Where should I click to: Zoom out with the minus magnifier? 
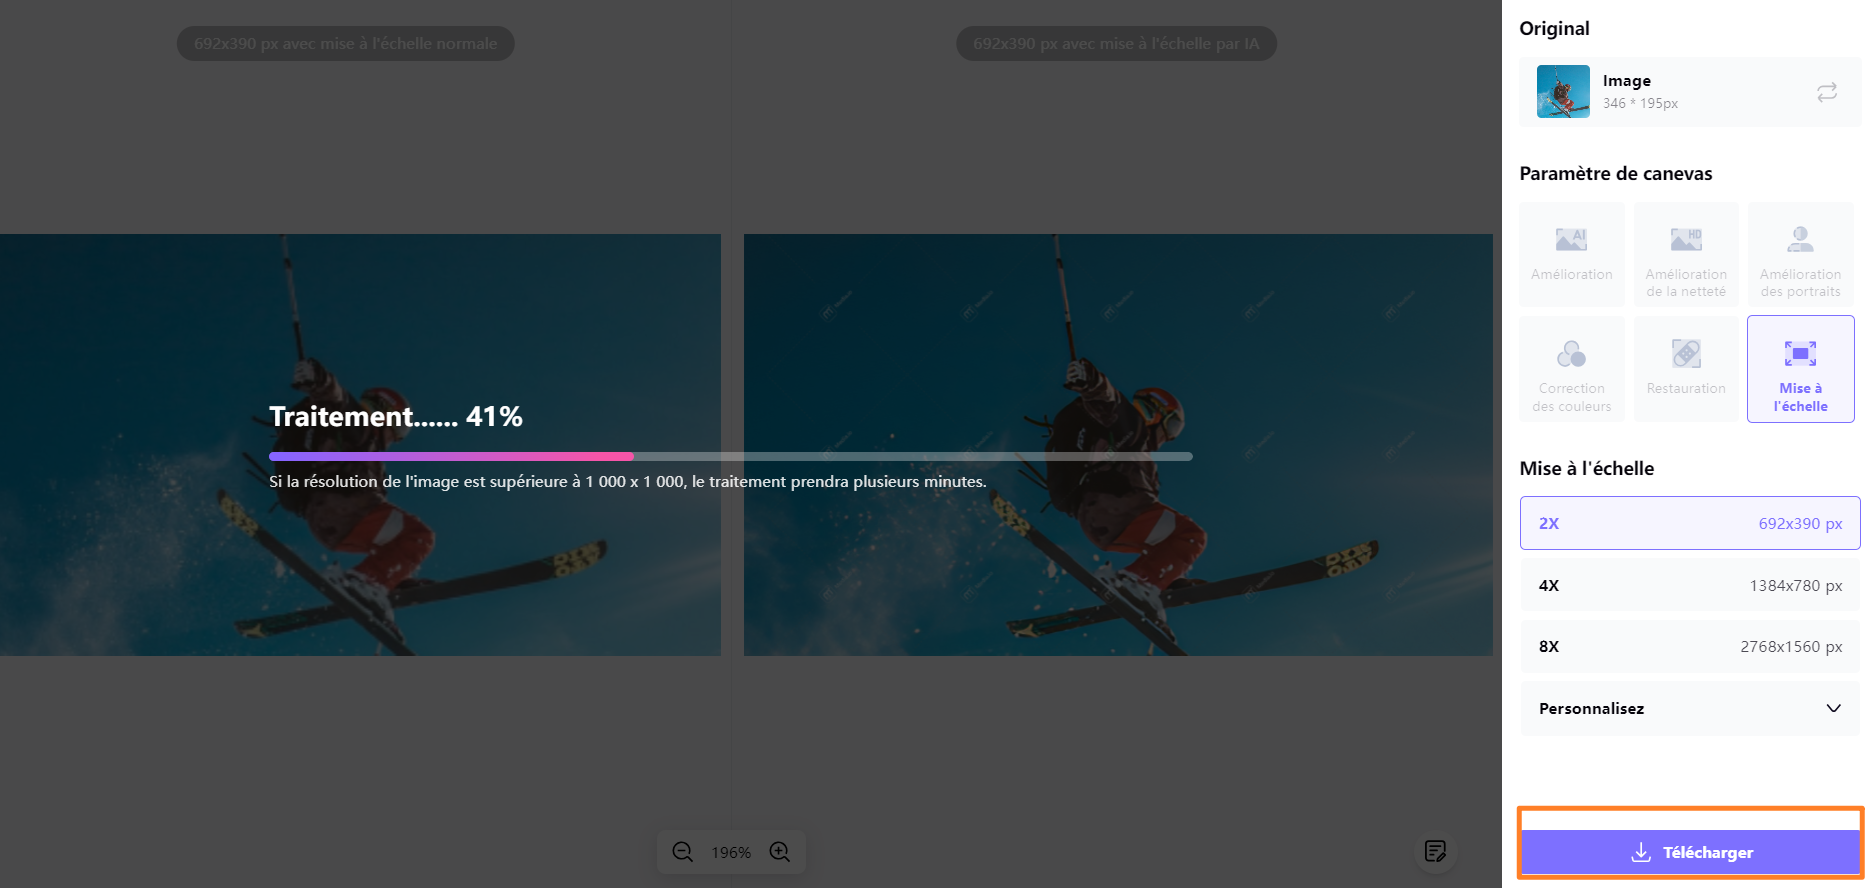[682, 852]
